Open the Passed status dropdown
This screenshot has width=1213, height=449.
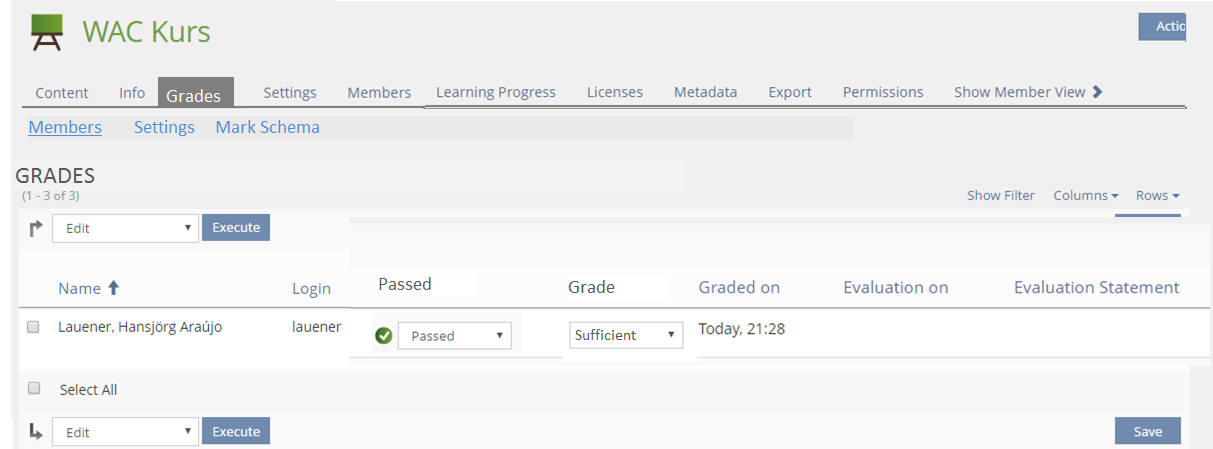pos(454,336)
